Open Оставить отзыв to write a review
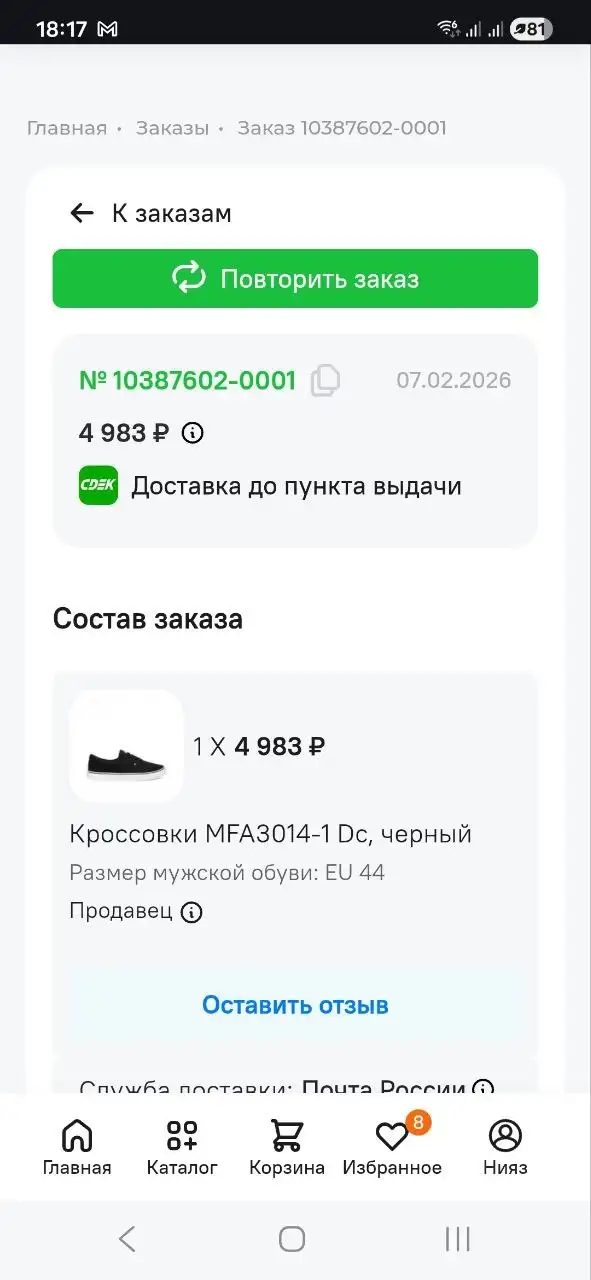This screenshot has width=591, height=1280. coord(295,1005)
